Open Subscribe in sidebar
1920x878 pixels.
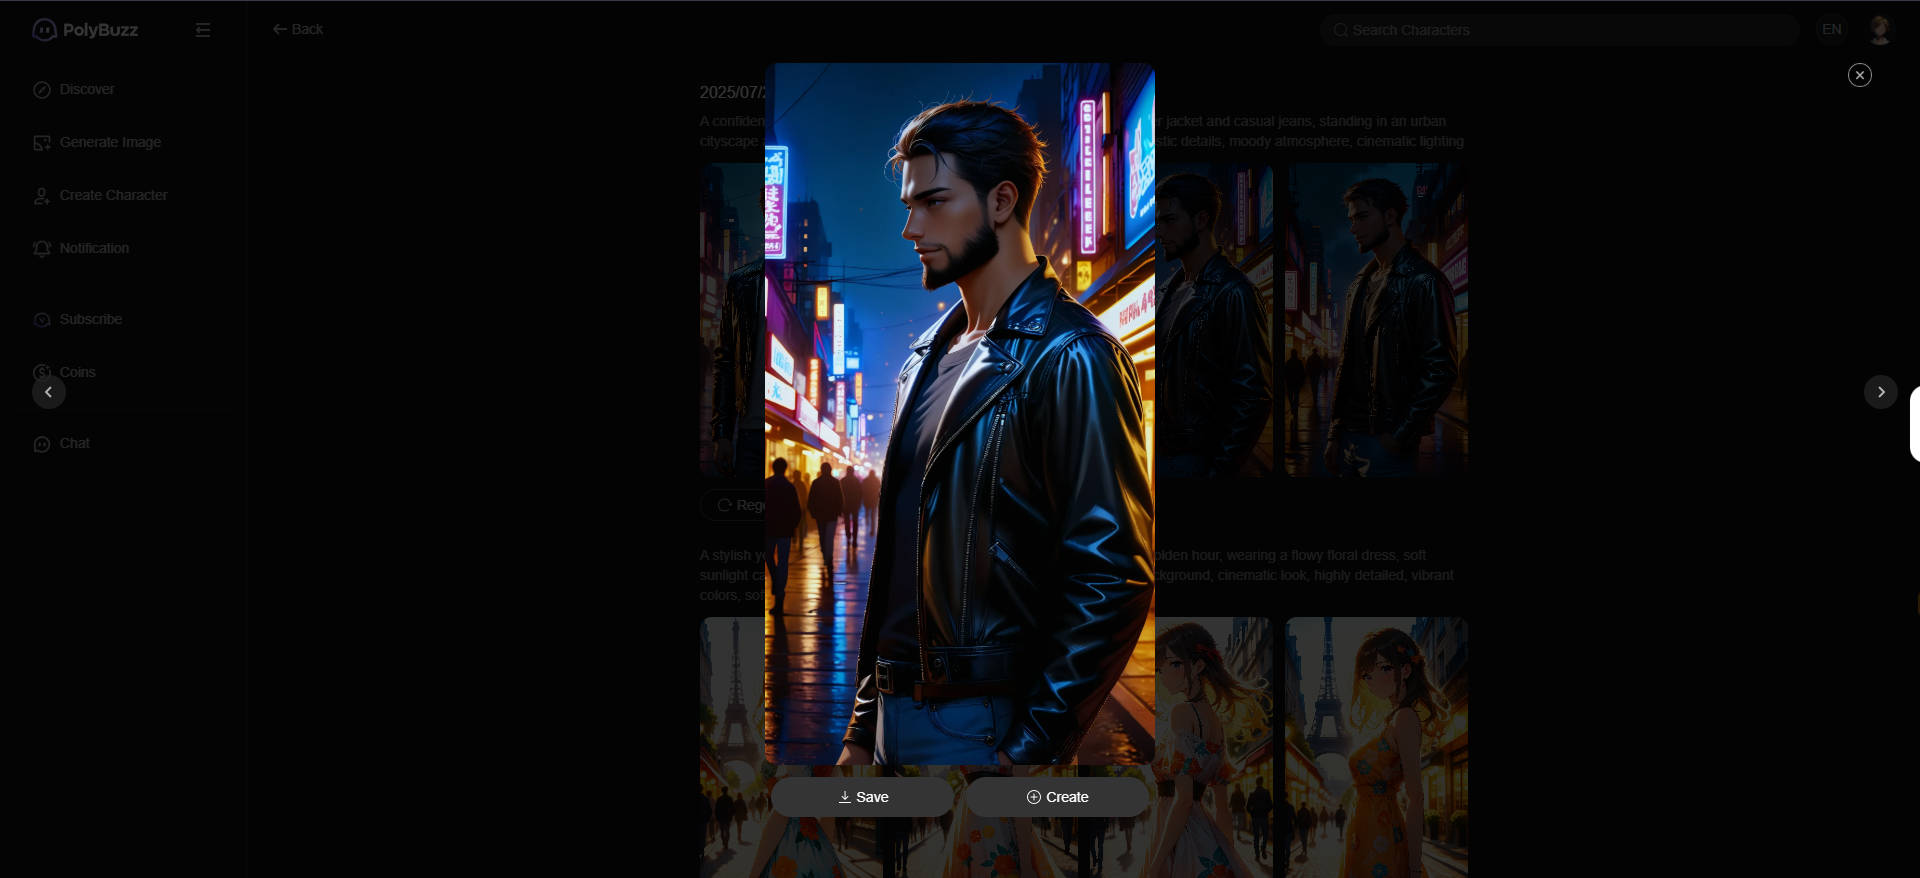coord(90,319)
